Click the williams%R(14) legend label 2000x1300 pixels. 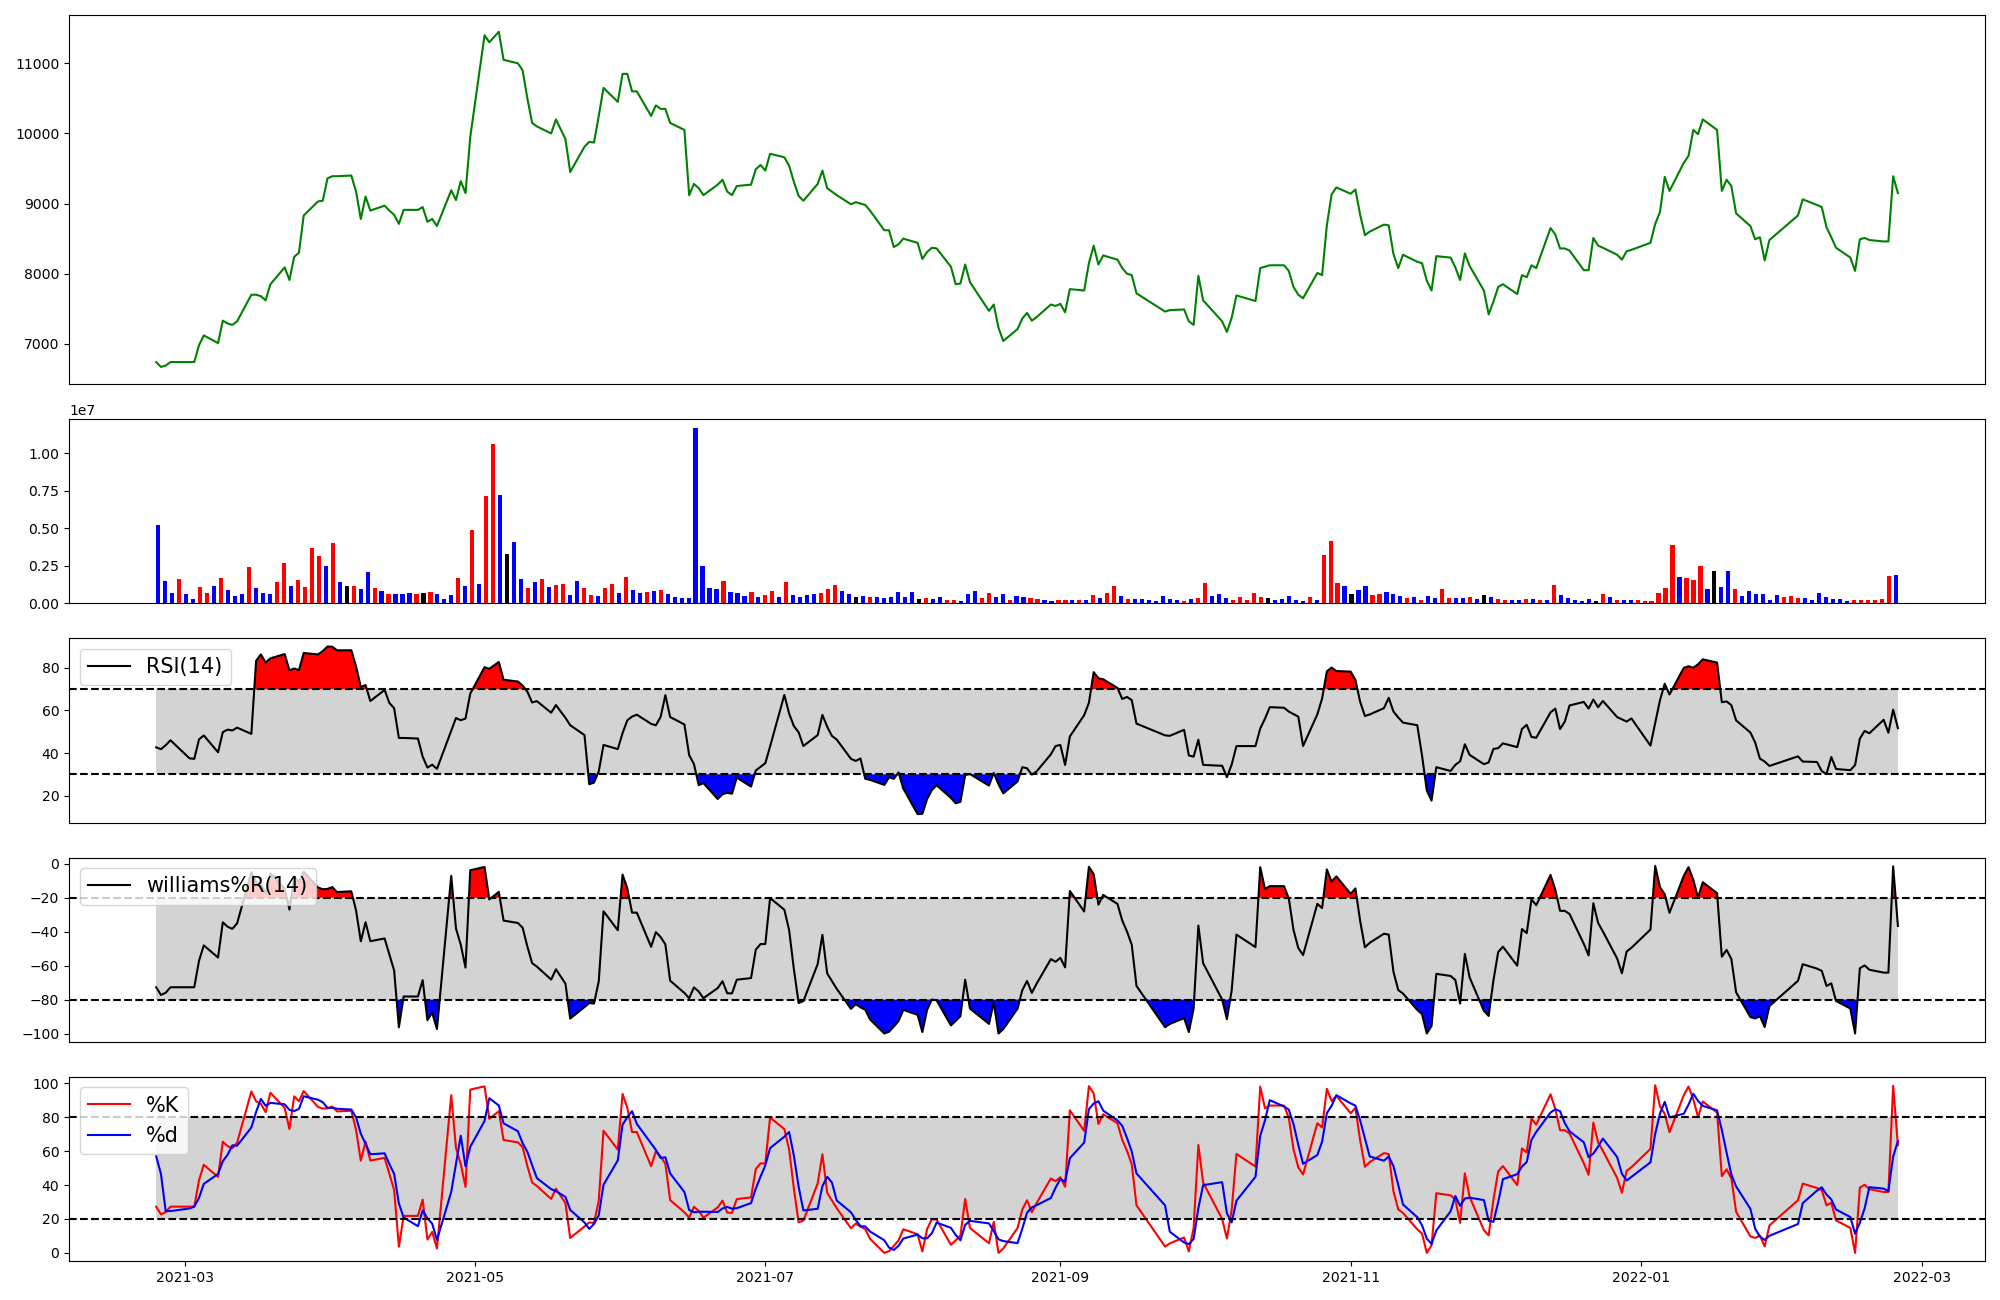click(x=226, y=885)
